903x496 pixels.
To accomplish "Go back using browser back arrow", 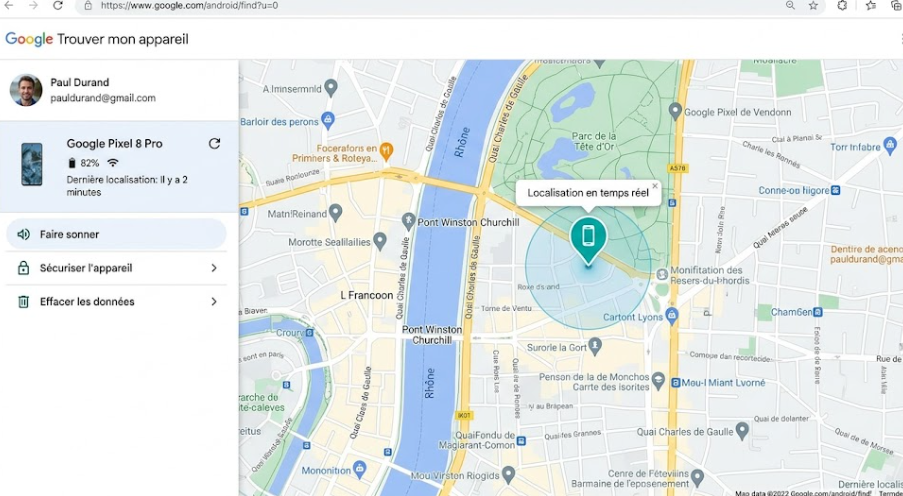I will tap(9, 5).
